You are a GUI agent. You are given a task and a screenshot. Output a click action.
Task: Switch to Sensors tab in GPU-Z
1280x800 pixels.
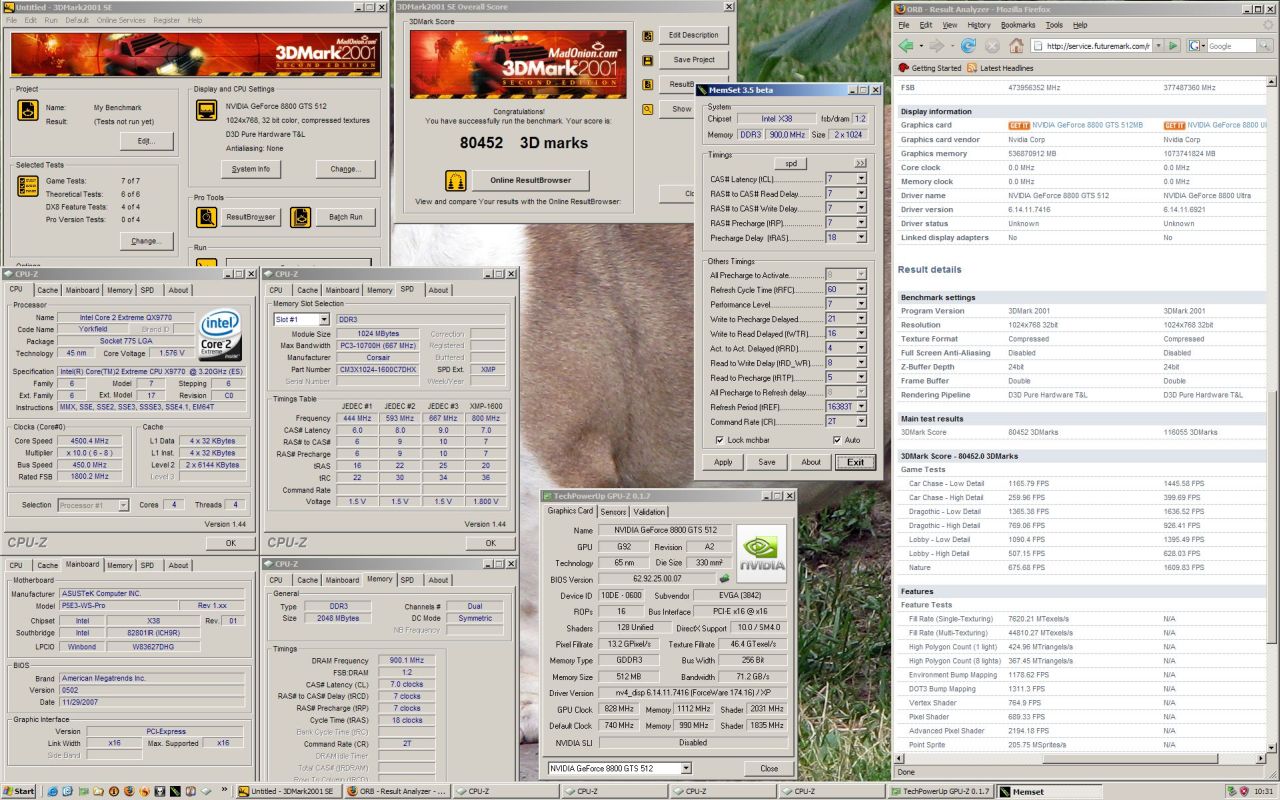point(614,511)
